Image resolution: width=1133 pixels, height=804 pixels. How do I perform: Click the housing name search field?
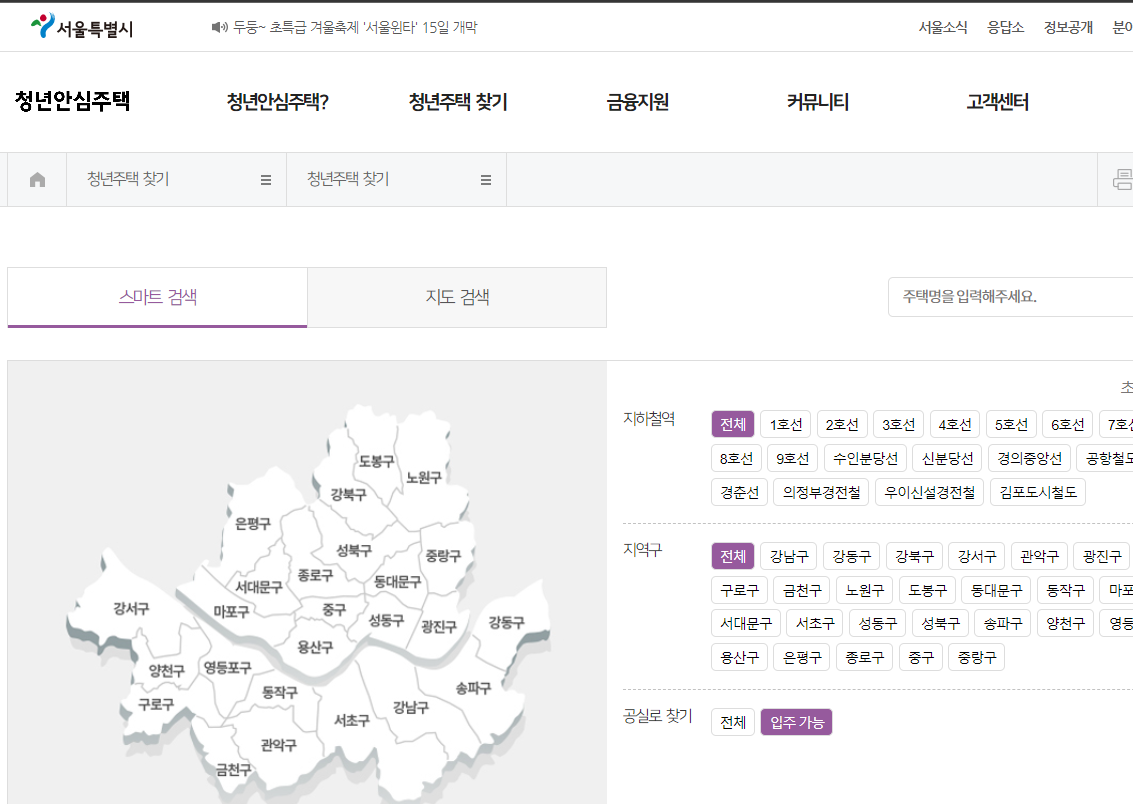1010,296
